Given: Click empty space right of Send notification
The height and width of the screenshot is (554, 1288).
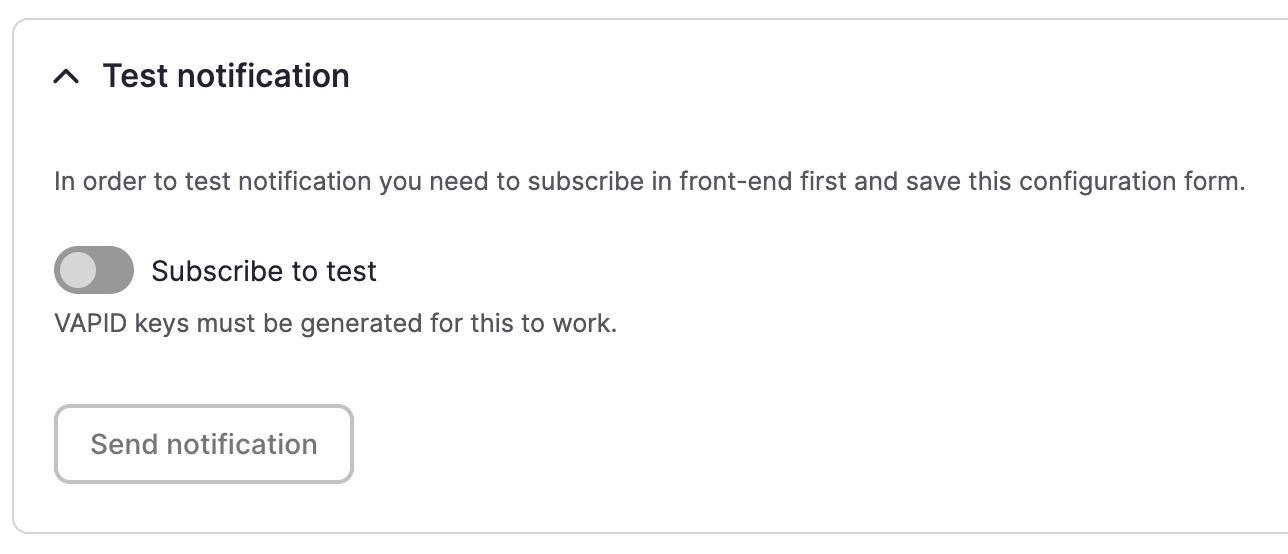Looking at the screenshot, I should coord(700,444).
